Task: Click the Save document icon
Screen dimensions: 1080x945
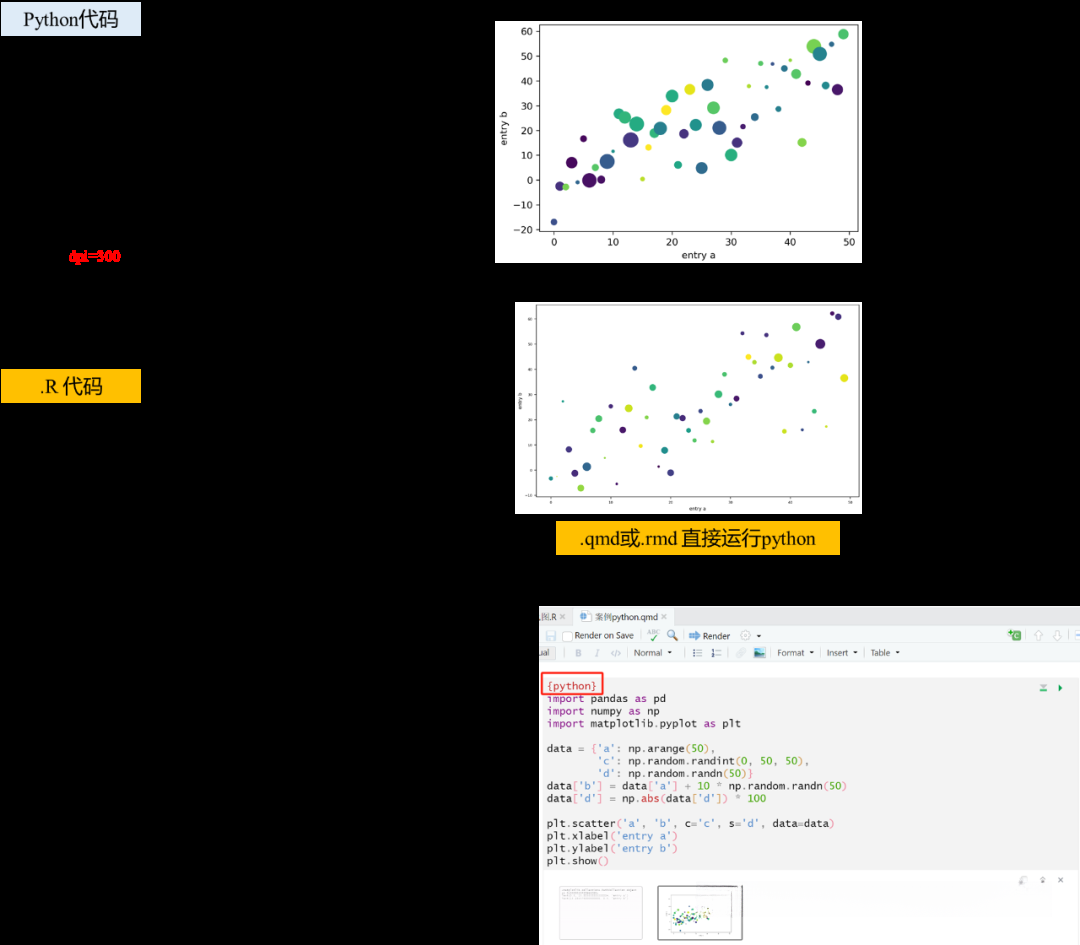Action: [550, 636]
